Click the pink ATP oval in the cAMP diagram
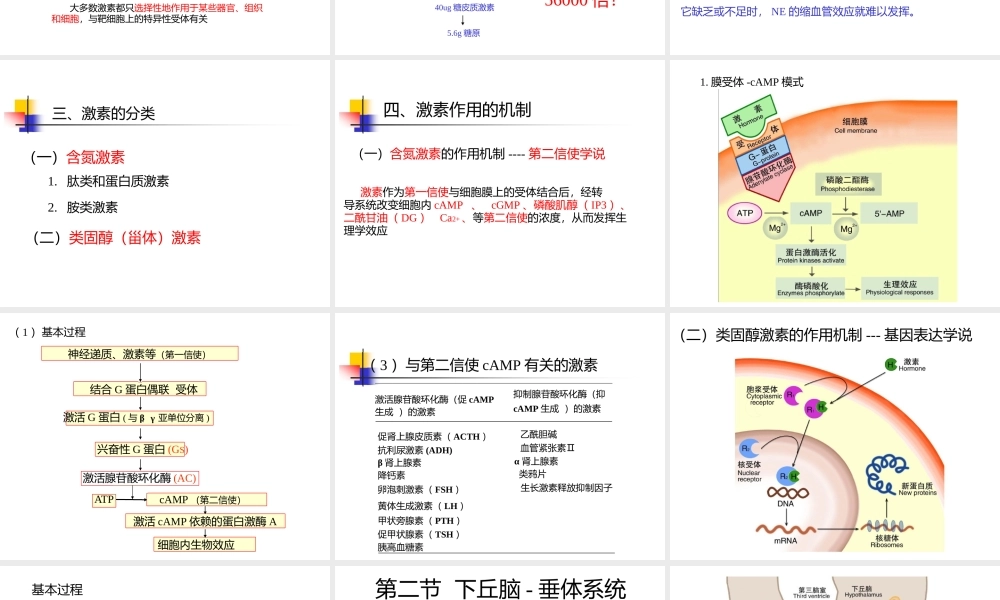This screenshot has height=600, width=1000. 744,213
